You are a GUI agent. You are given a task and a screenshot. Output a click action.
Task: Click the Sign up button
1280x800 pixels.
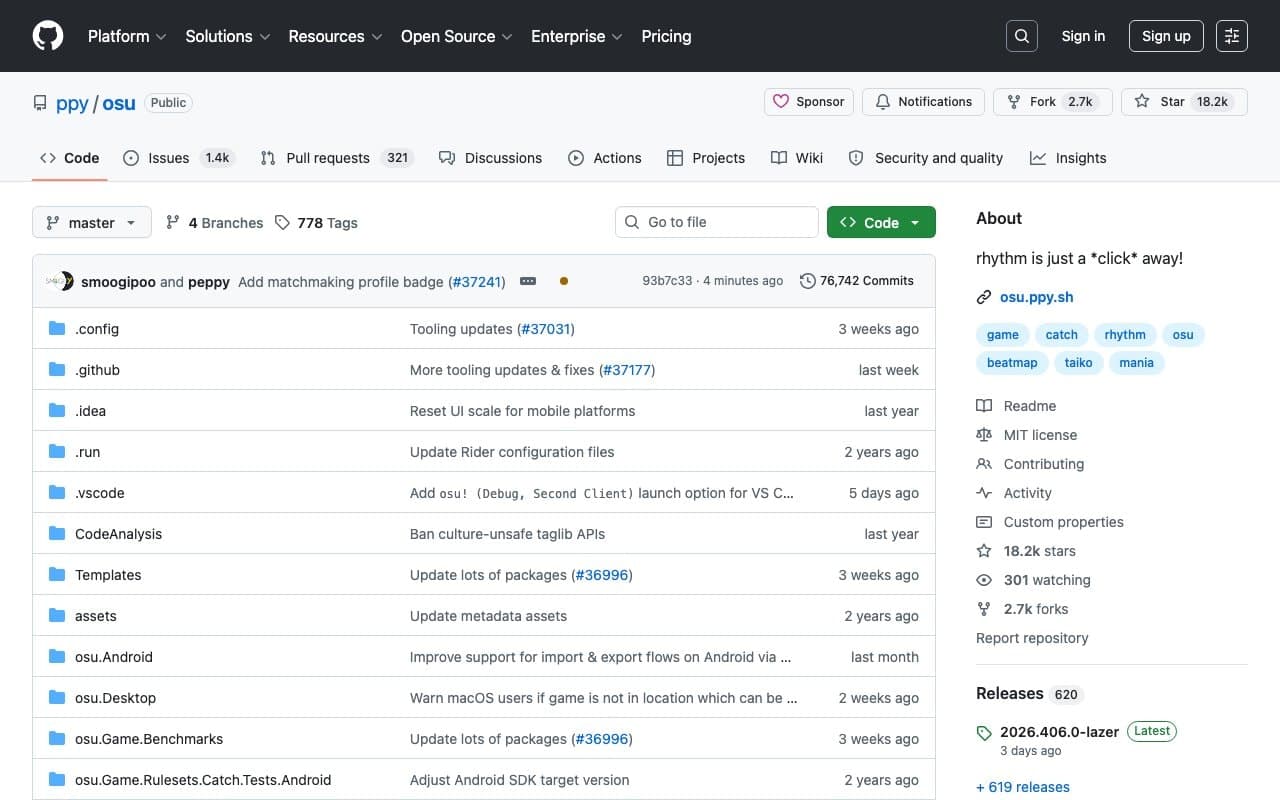pos(1166,36)
